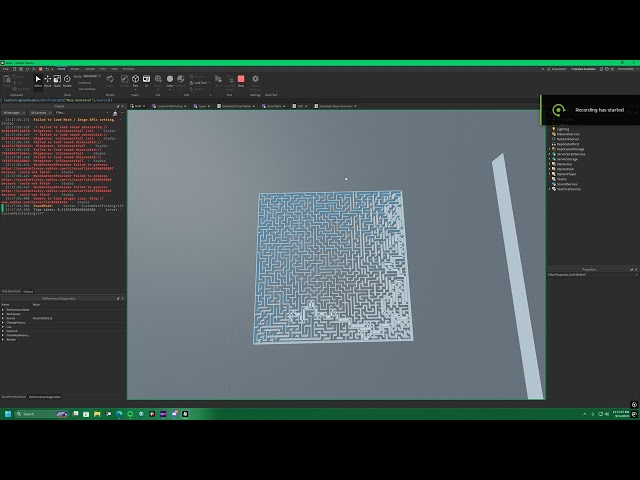Screen dimensions: 640x480
Task: Switch to the Model ribbon tab
Action: tap(75, 69)
